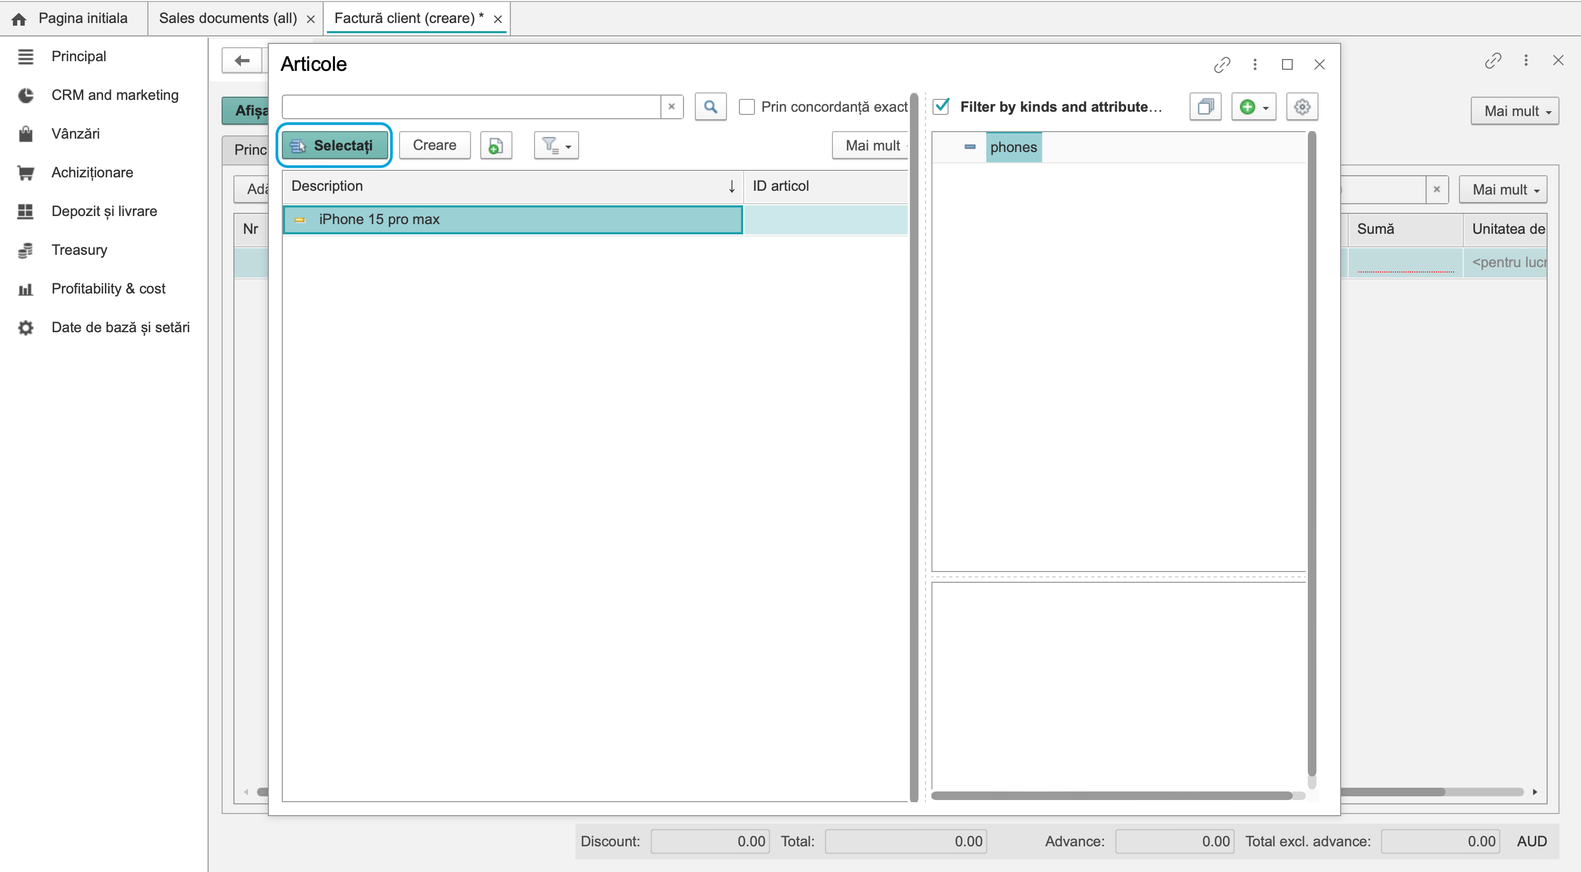Open the Articole dialog kebab menu
This screenshot has height=872, width=1581.
(x=1255, y=65)
